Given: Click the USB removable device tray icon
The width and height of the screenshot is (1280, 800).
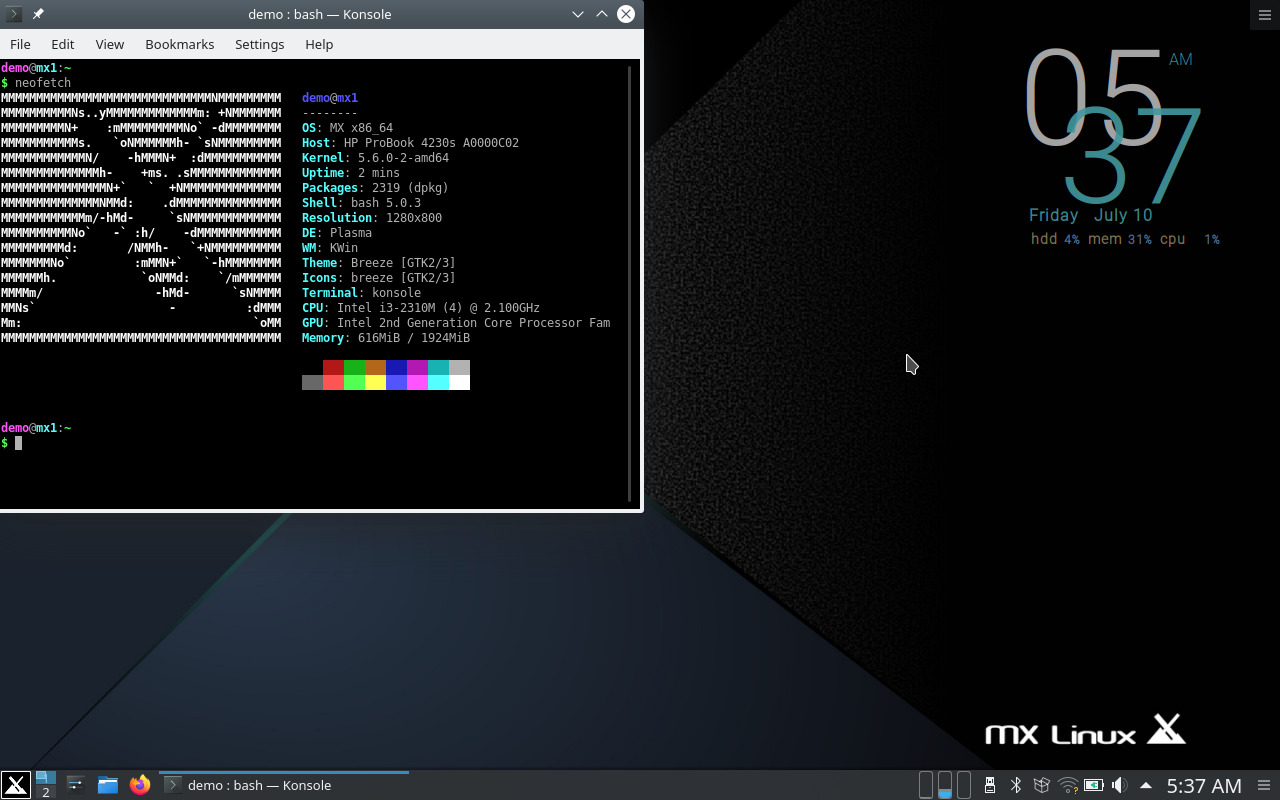Looking at the screenshot, I should 989,784.
